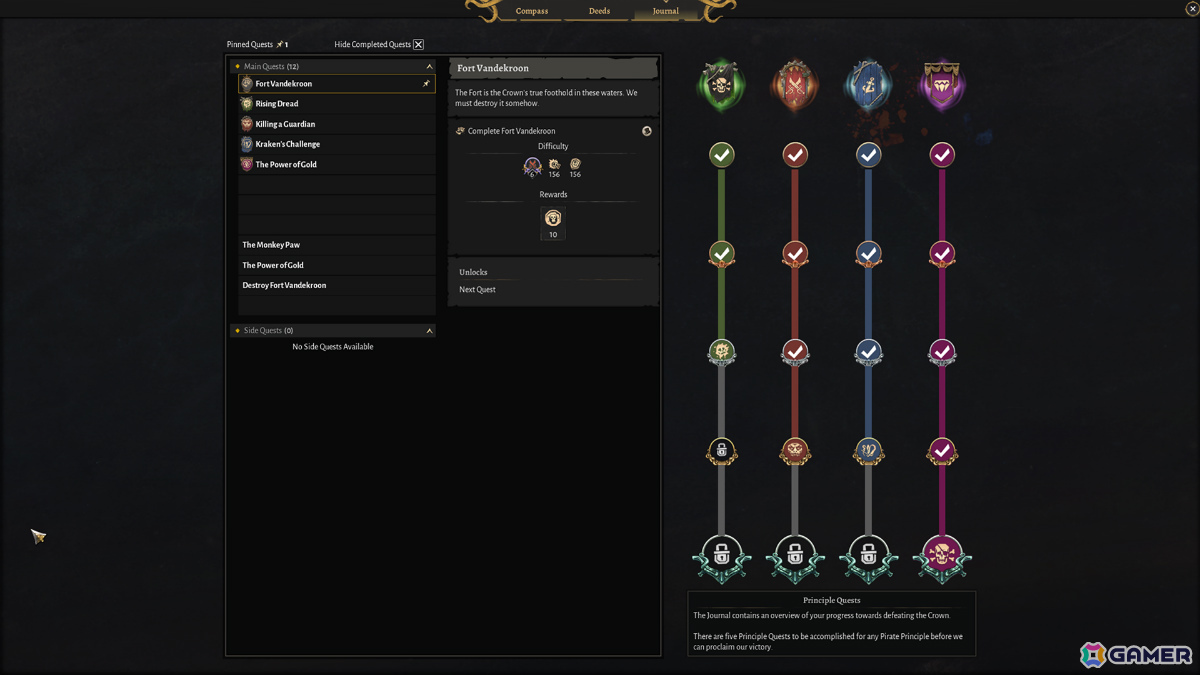Open the Journal tab
The image size is (1200, 675).
click(x=665, y=11)
